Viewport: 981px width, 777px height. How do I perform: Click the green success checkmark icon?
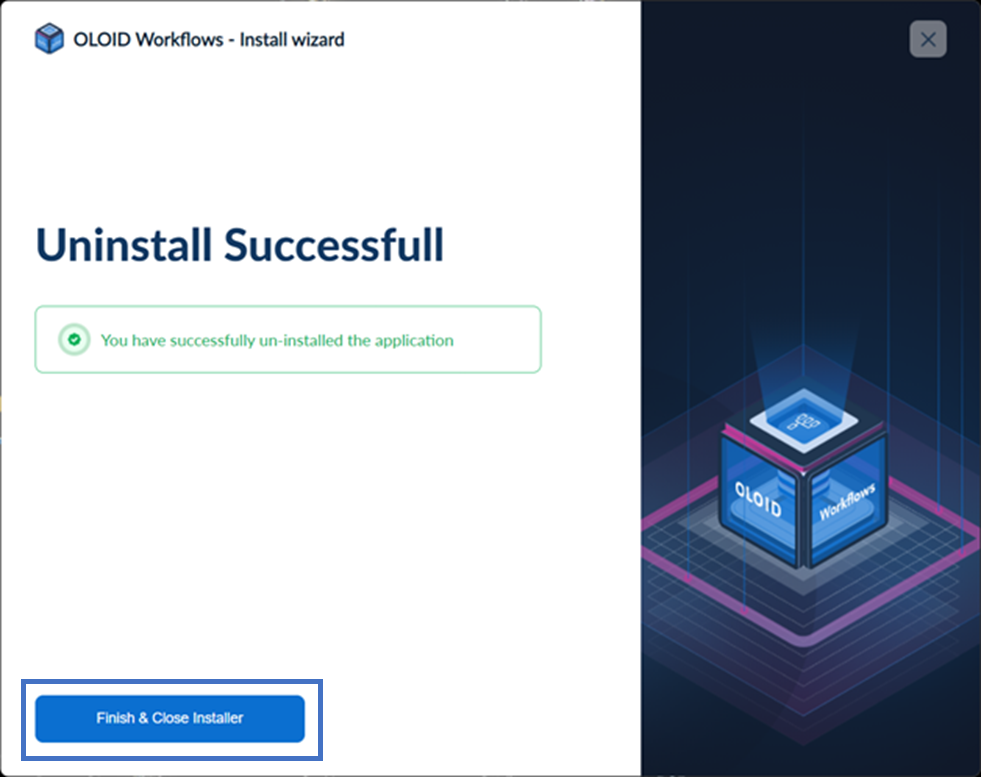74,340
